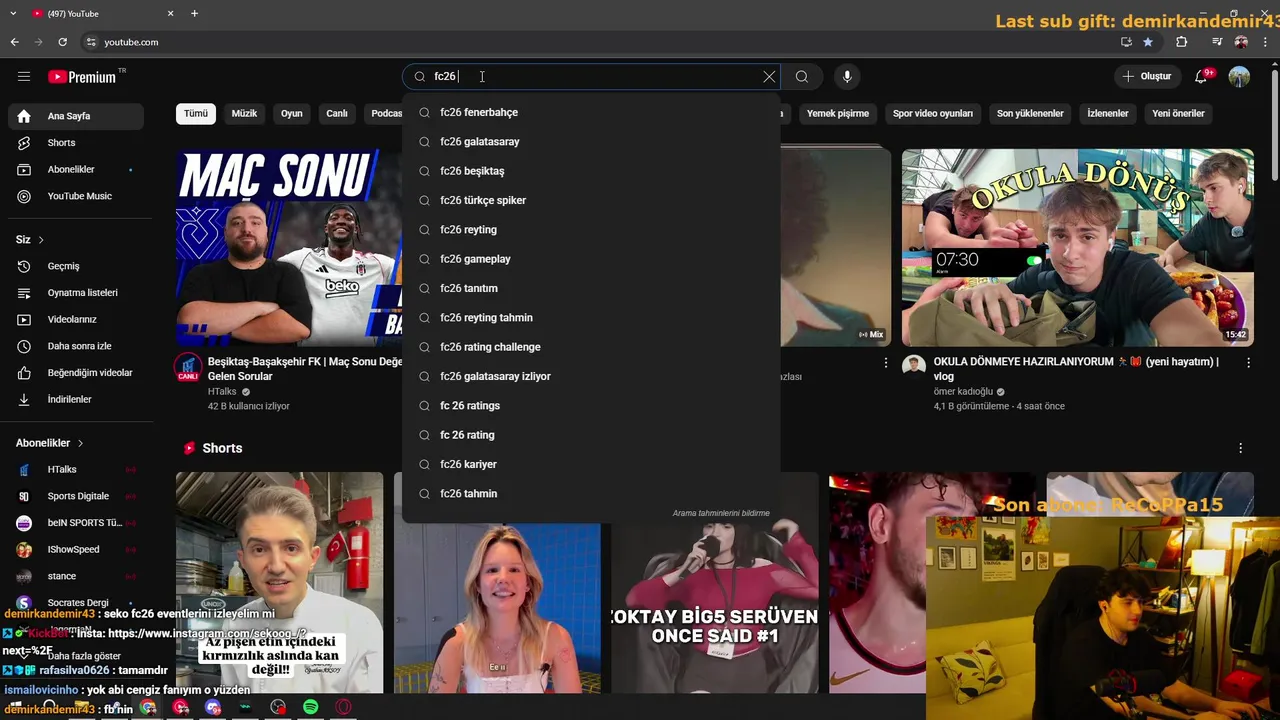Go back in Chrome
This screenshot has height=720, width=1280.
point(14,42)
